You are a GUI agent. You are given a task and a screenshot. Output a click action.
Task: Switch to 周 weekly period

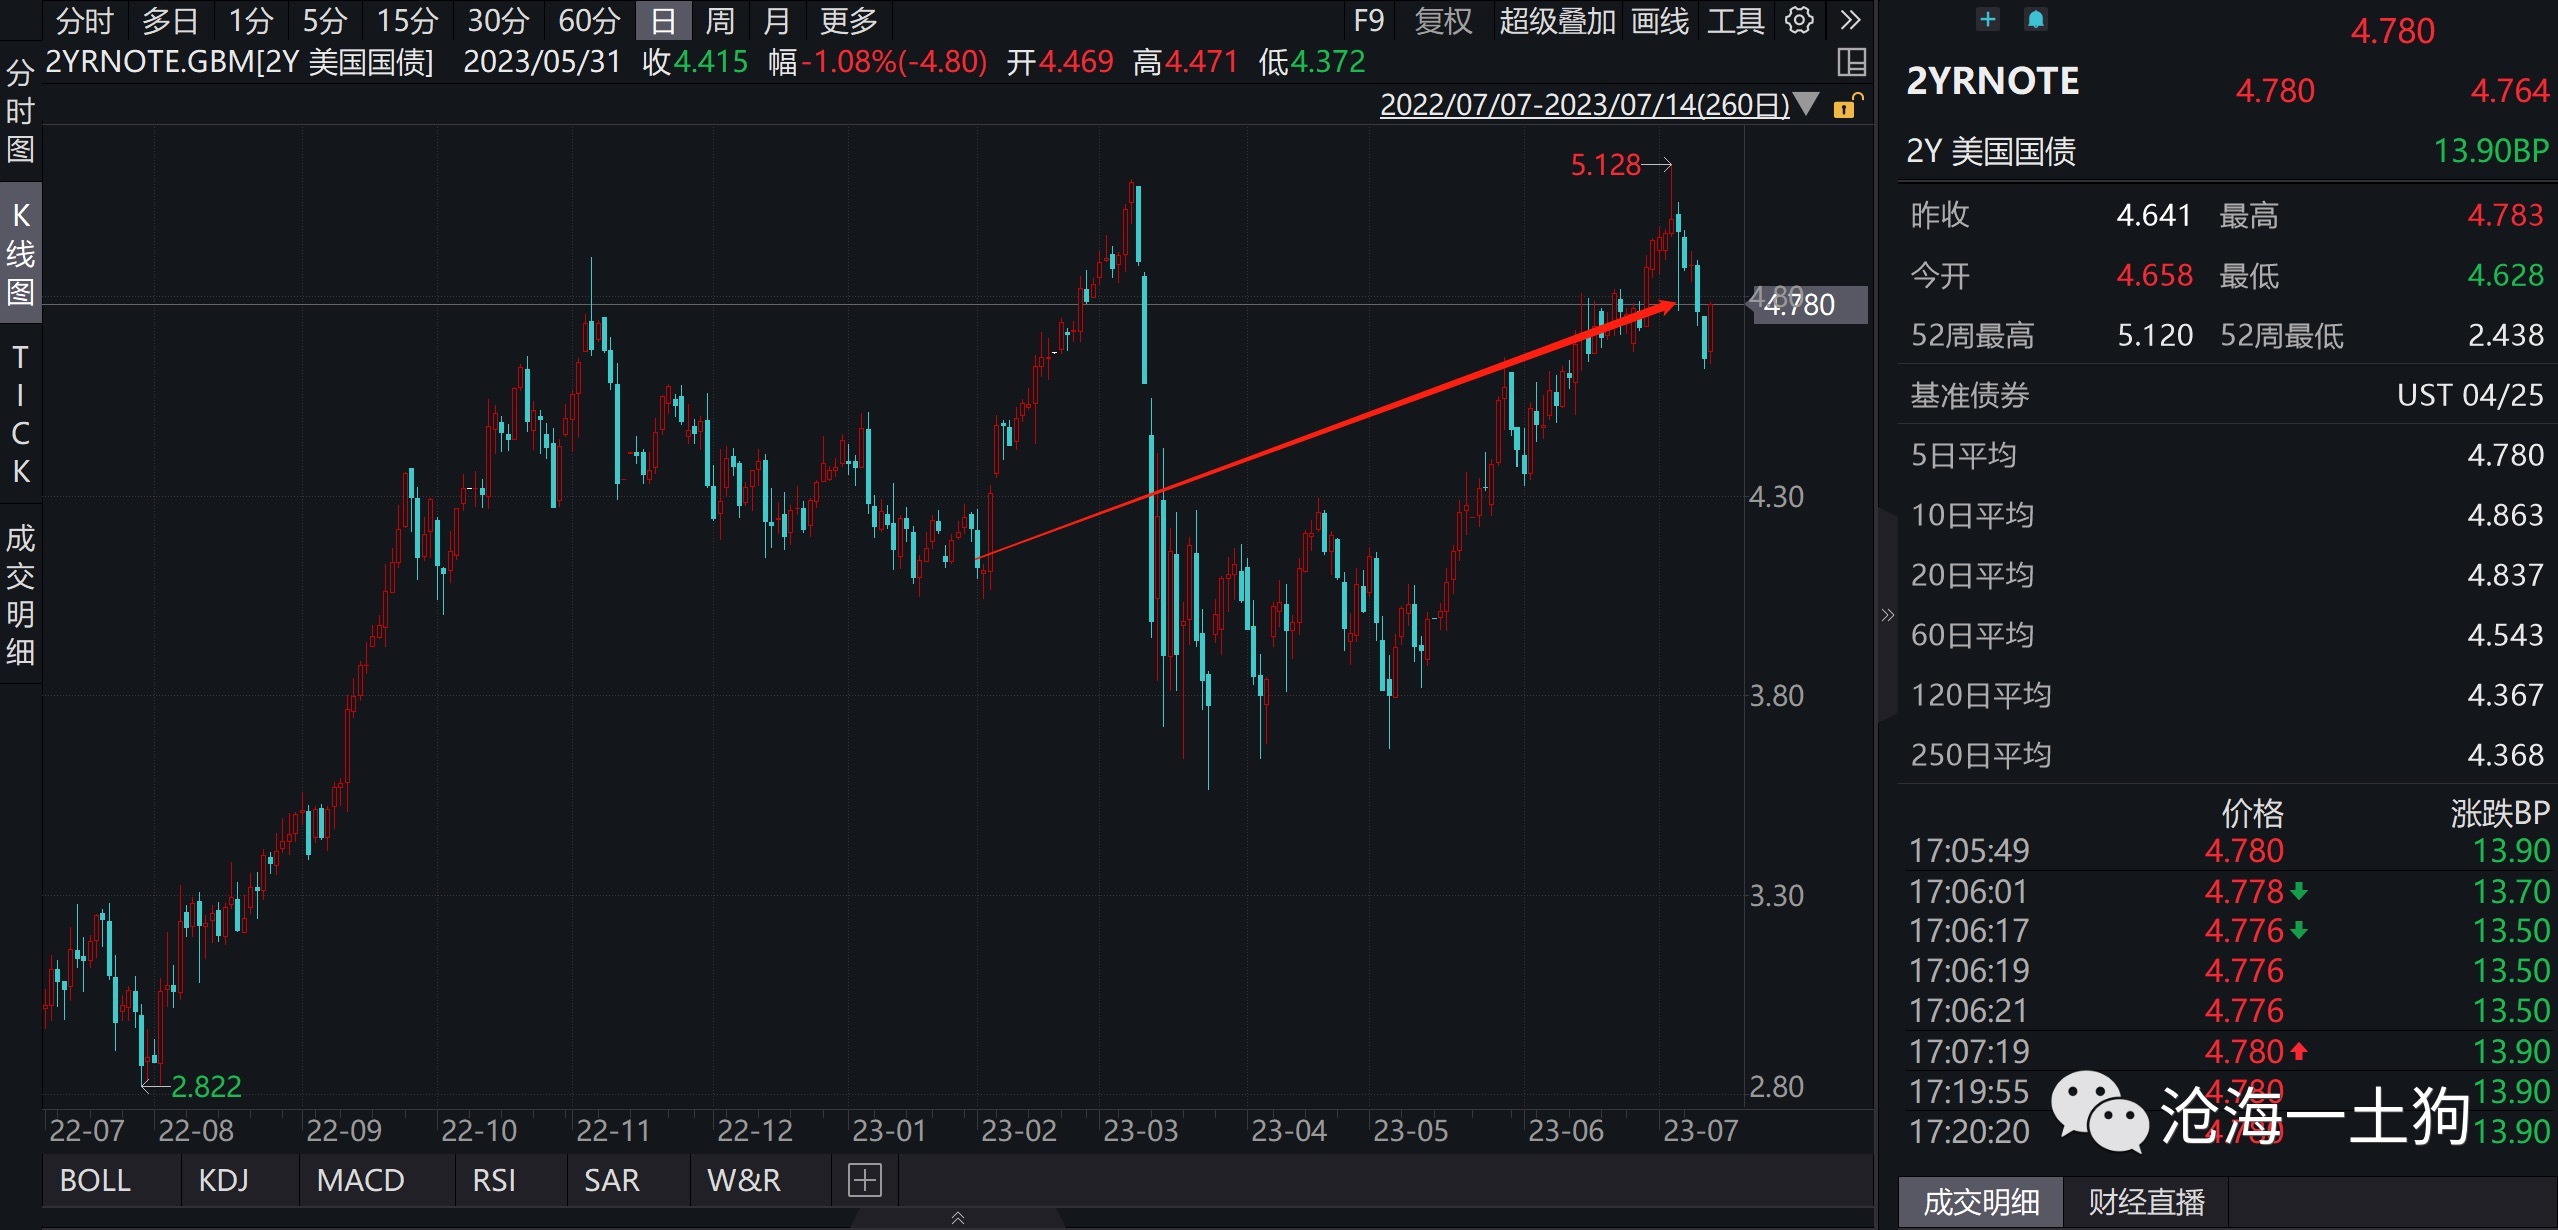pyautogui.click(x=719, y=20)
